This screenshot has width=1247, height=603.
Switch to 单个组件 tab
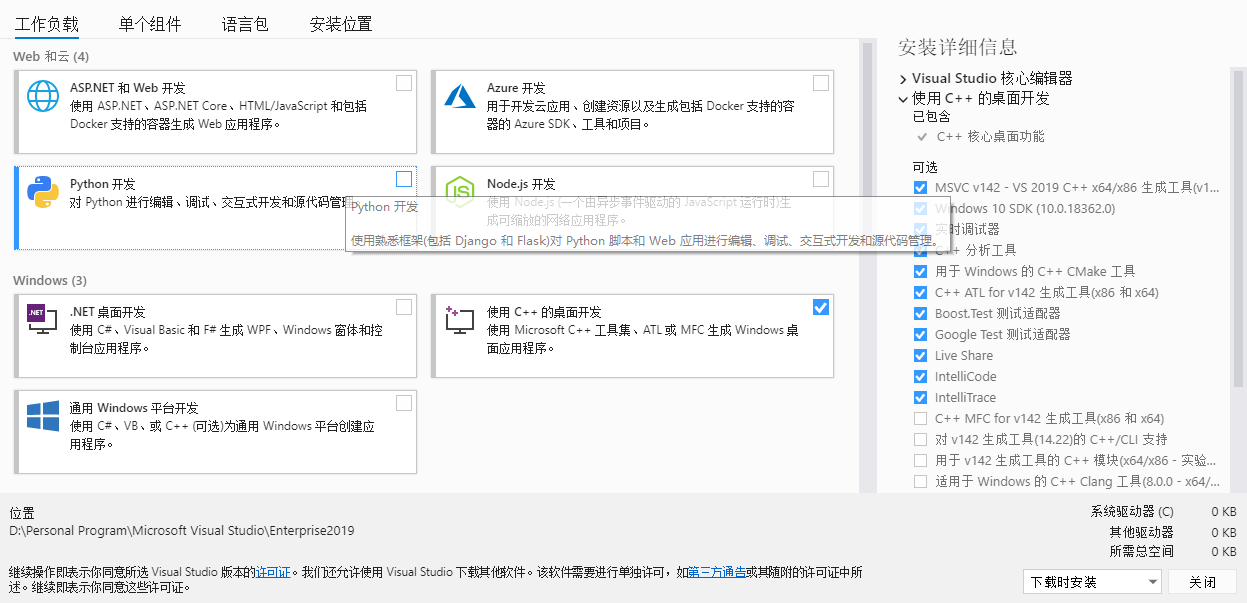[150, 24]
